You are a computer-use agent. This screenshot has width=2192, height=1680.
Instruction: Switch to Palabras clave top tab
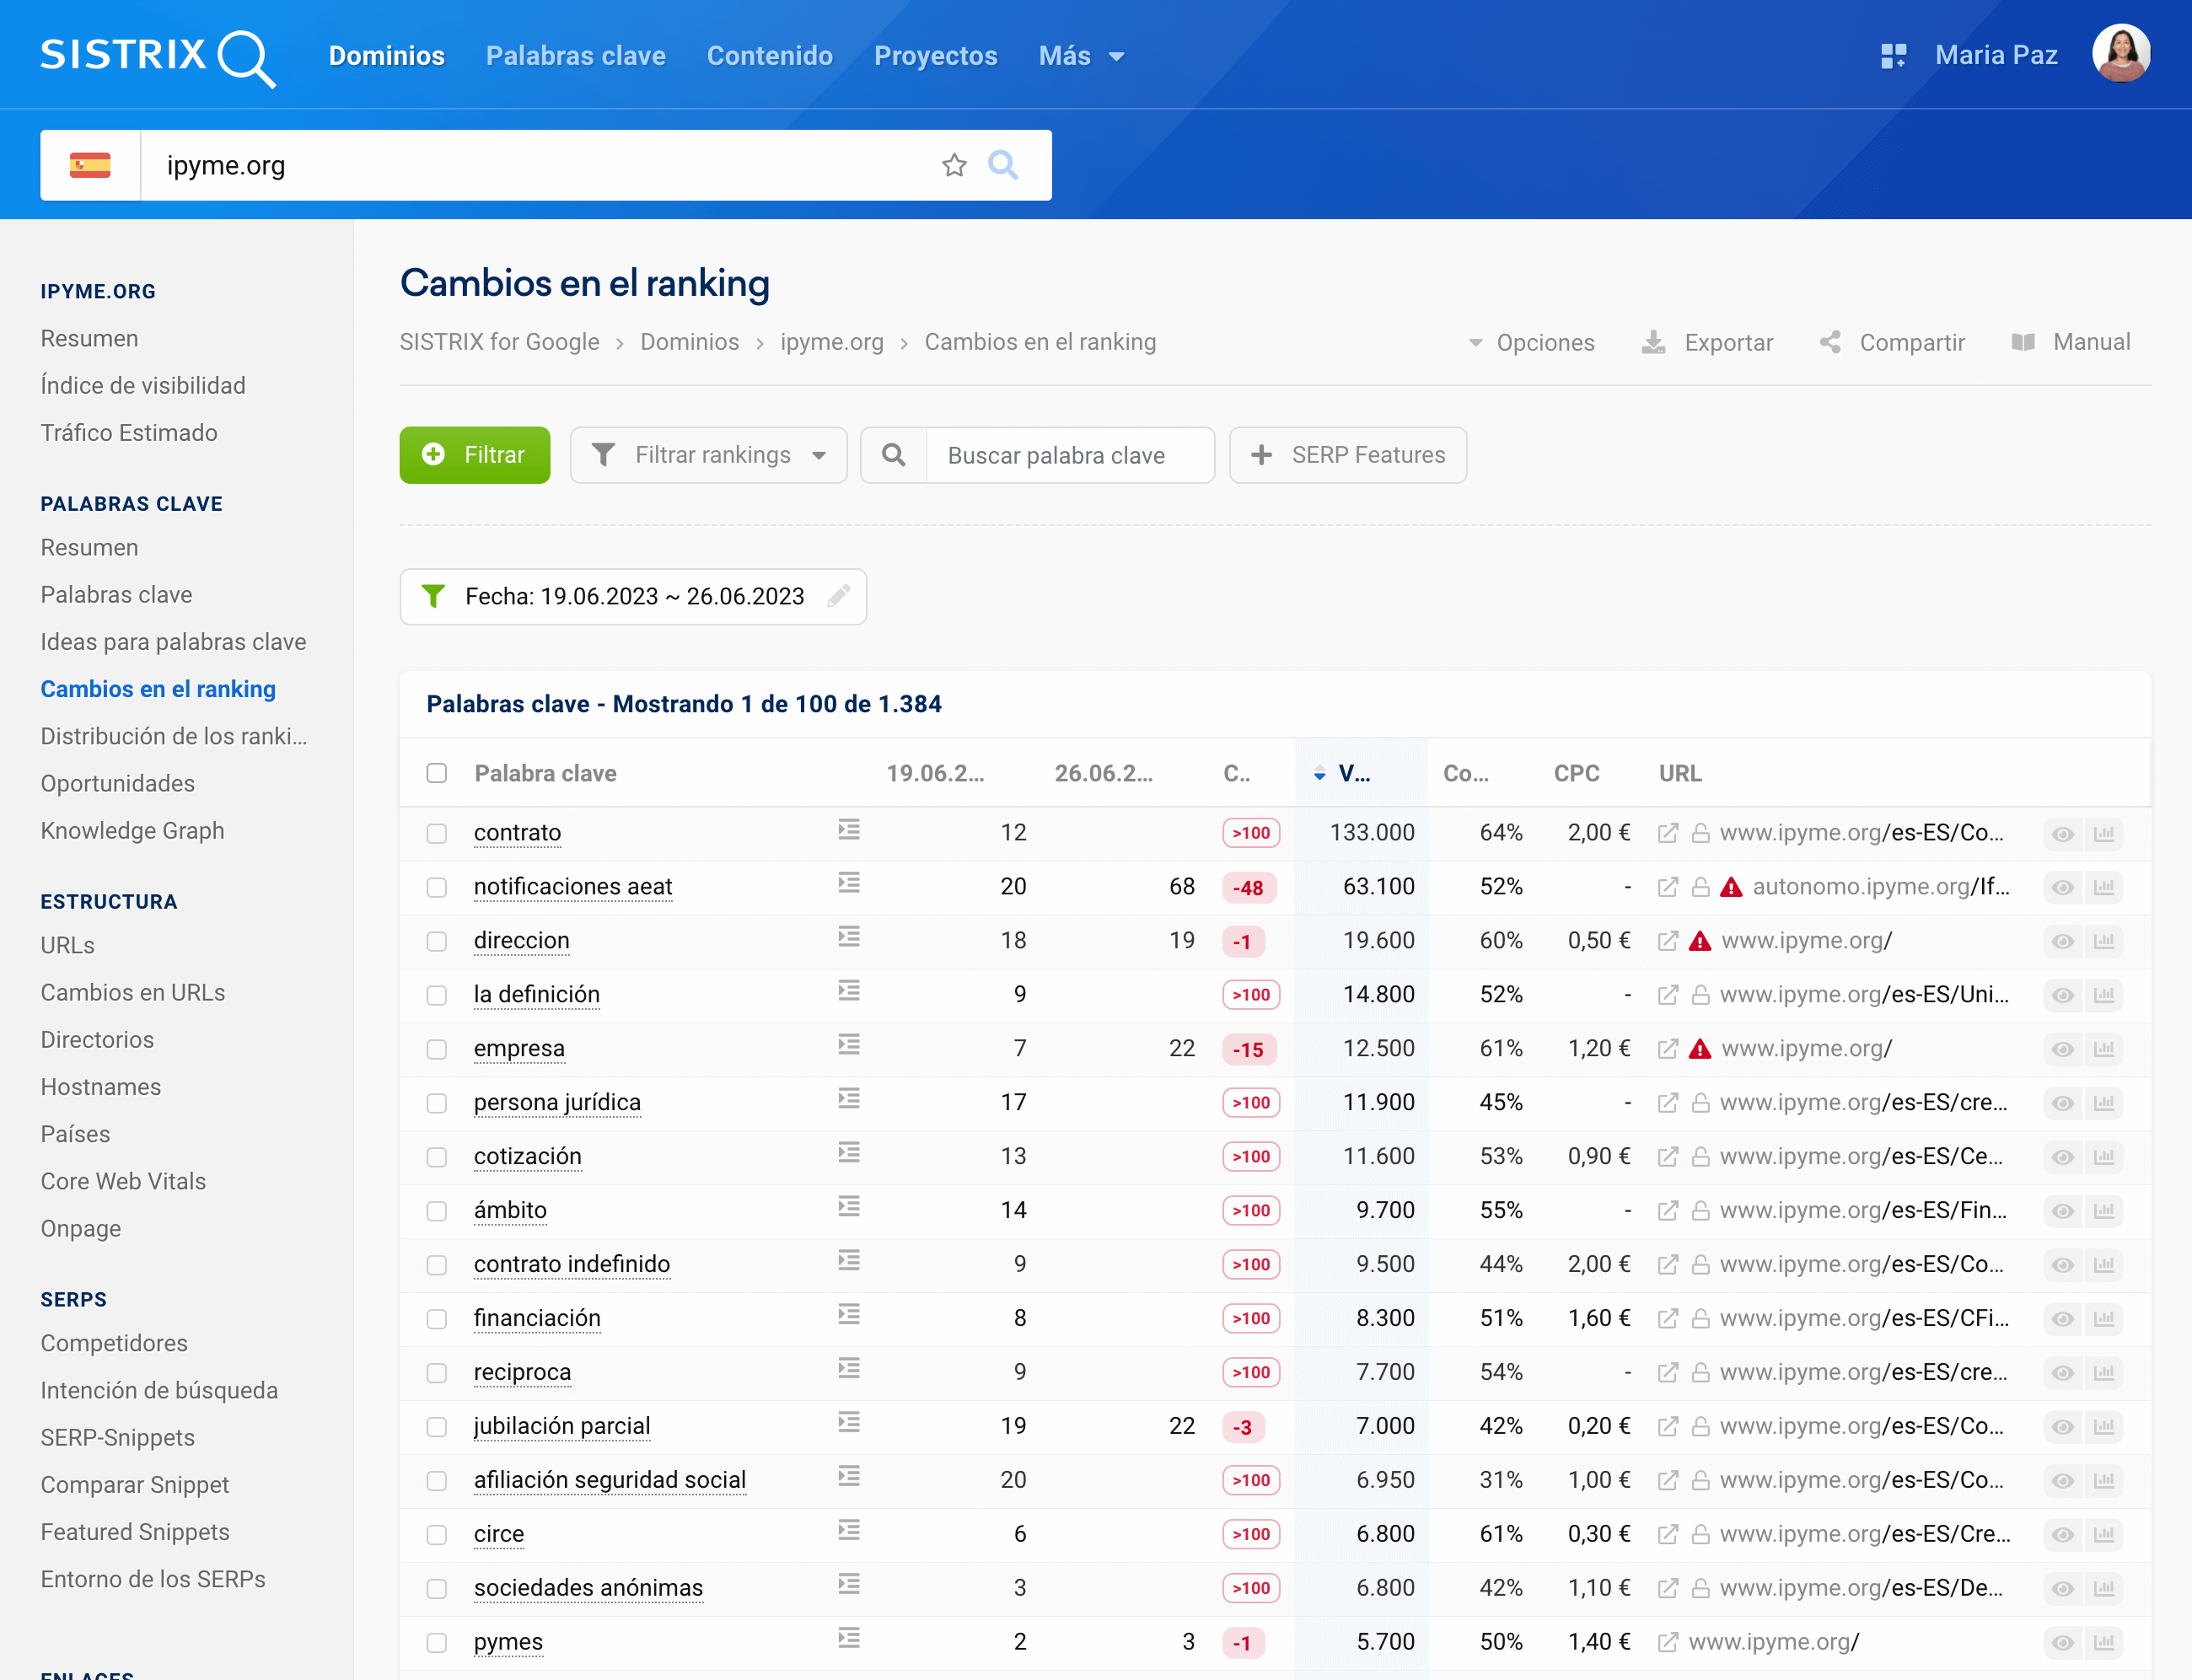coord(575,56)
